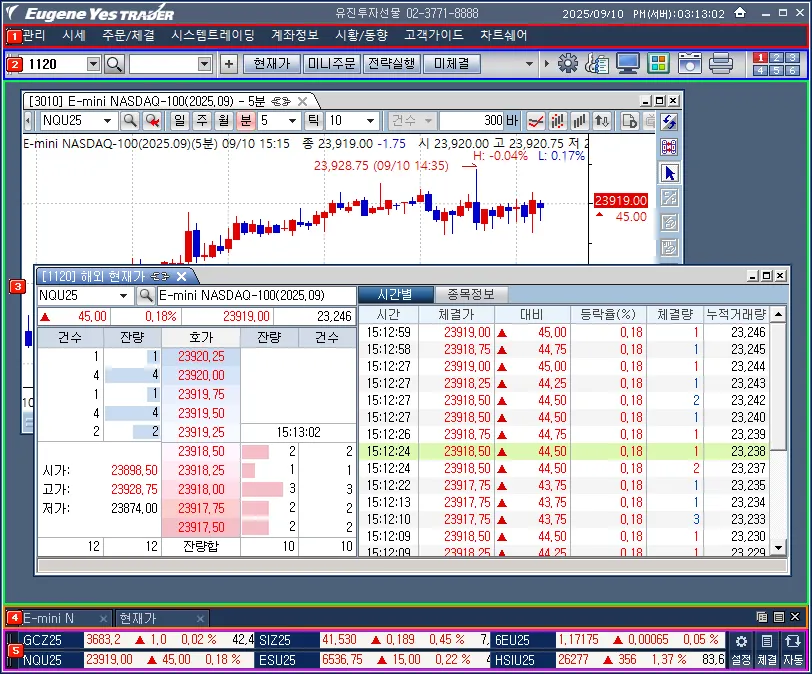The image size is (812, 674).
Task: Open the 차트쉐어 menu item
Action: [x=503, y=35]
